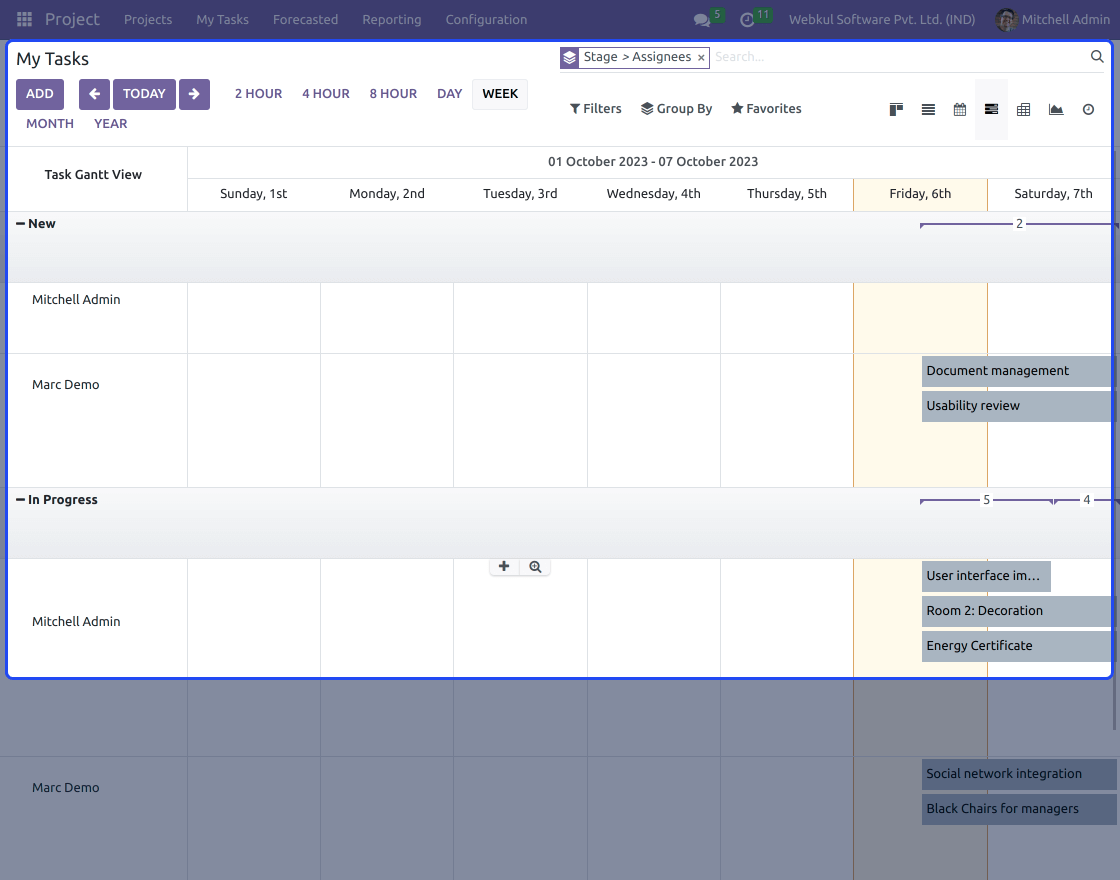Image resolution: width=1120 pixels, height=880 pixels.
Task: Open the Activity view
Action: 1088,109
